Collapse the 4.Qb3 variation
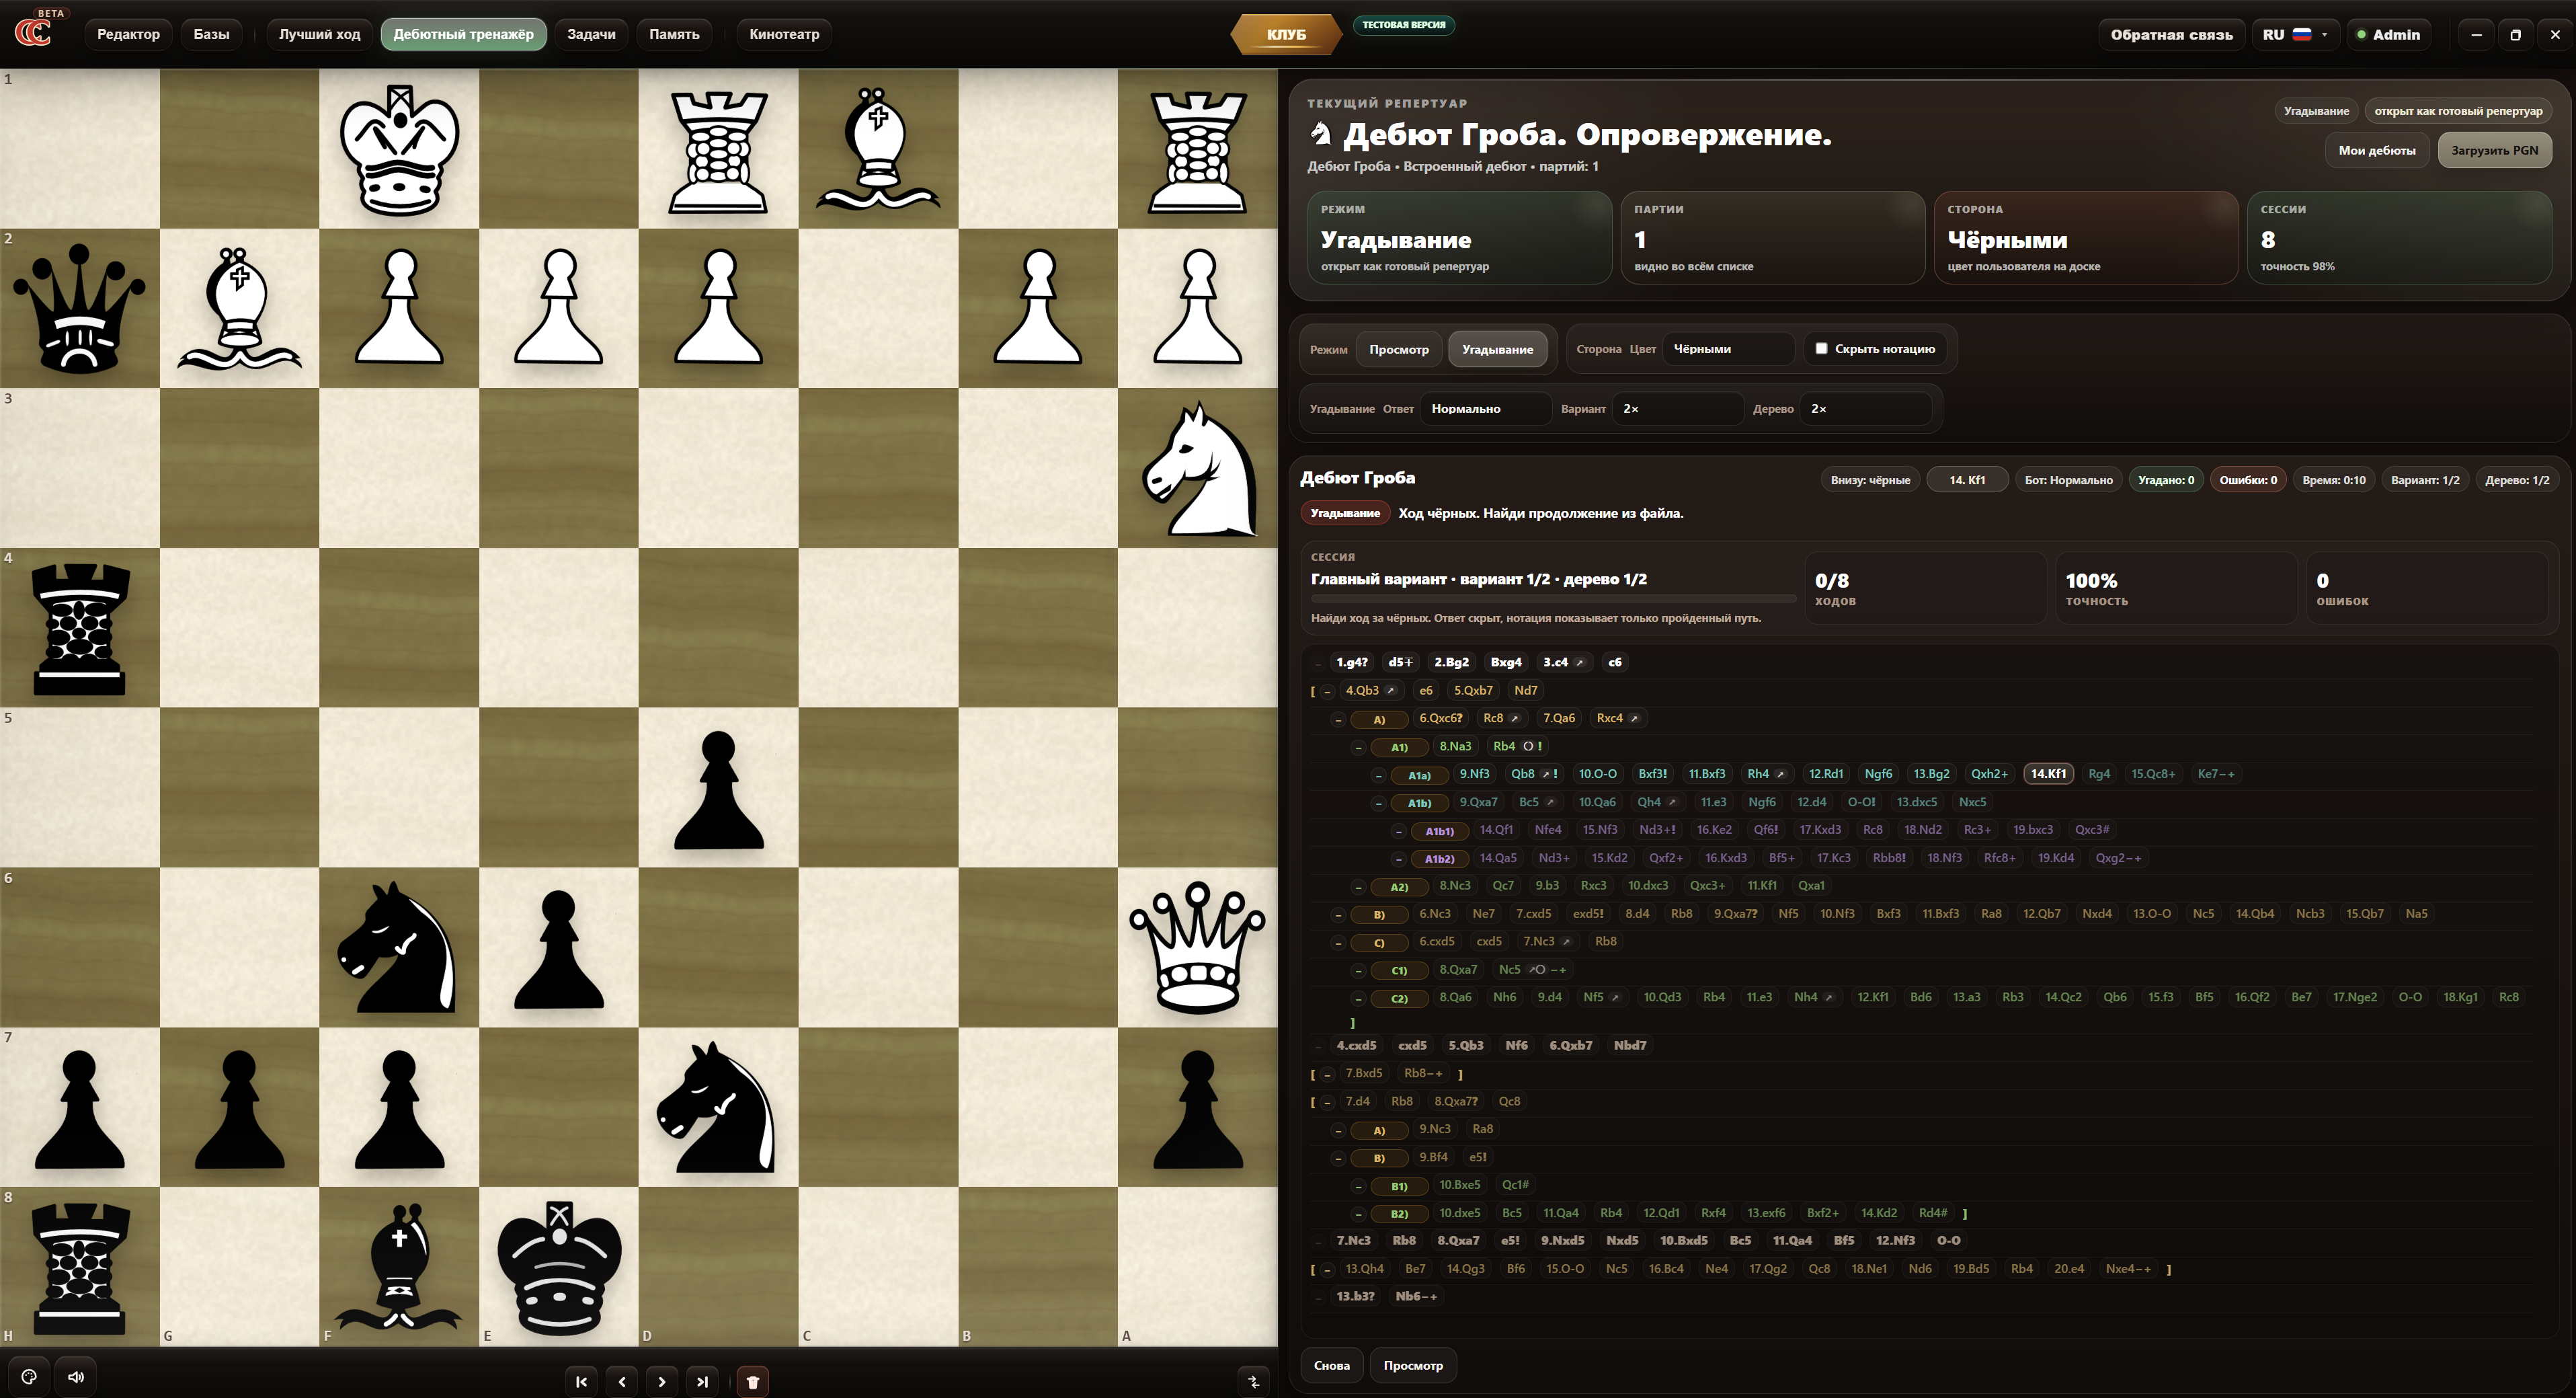The image size is (2576, 1398). tap(1327, 691)
